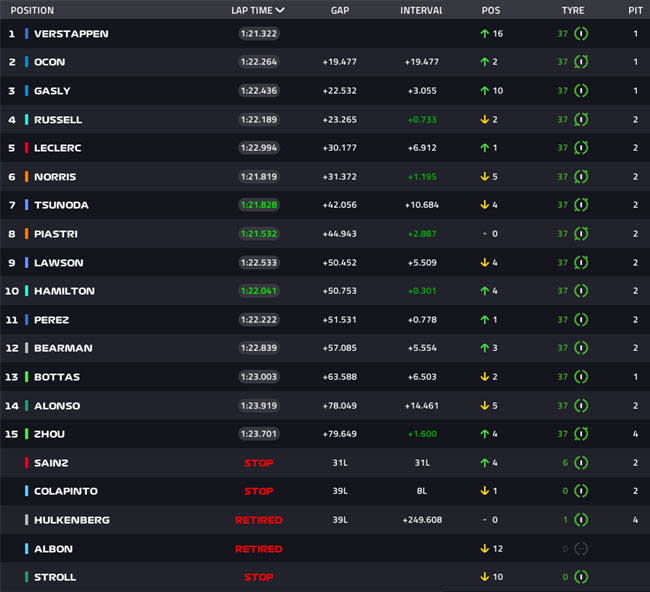Click Norris's green interval +1.195
The image size is (650, 592).
pos(422,177)
